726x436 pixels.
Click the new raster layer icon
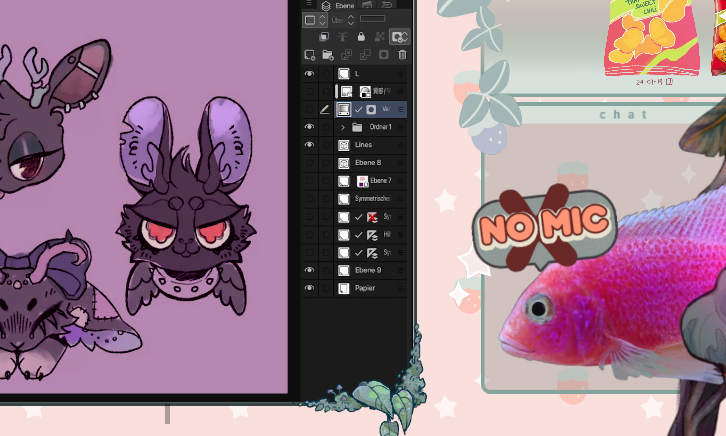[x=310, y=55]
